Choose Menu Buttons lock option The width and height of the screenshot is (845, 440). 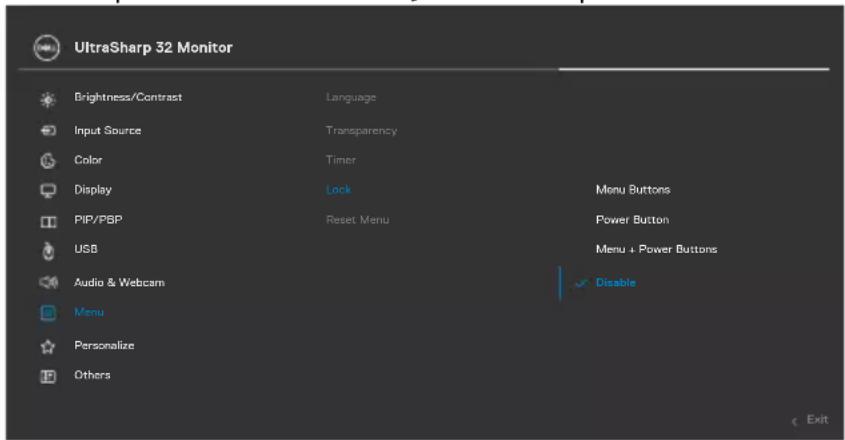coord(633,190)
